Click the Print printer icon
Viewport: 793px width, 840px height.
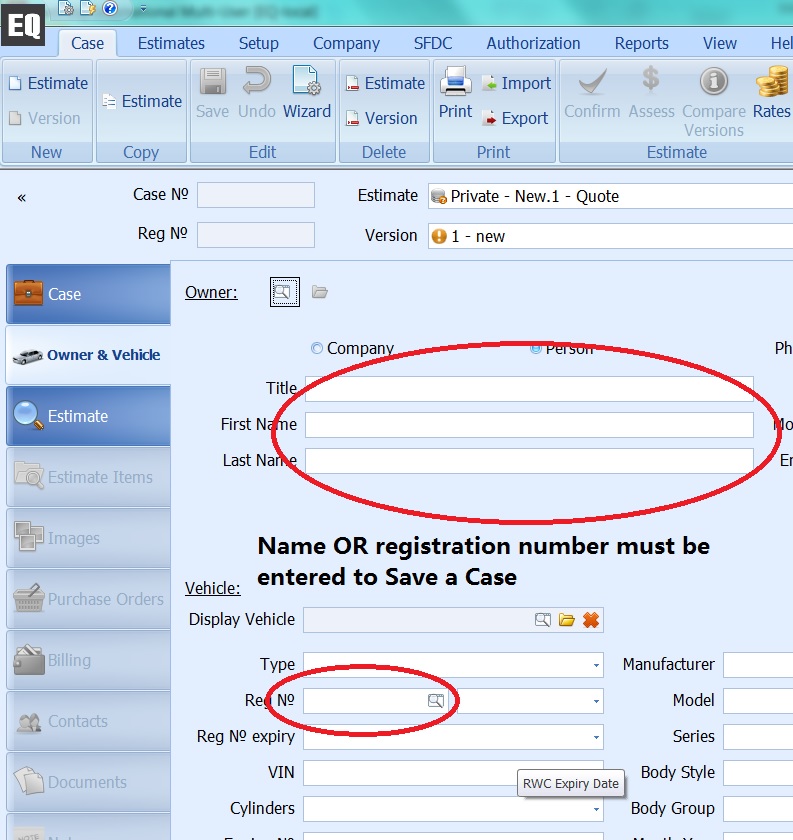point(455,81)
